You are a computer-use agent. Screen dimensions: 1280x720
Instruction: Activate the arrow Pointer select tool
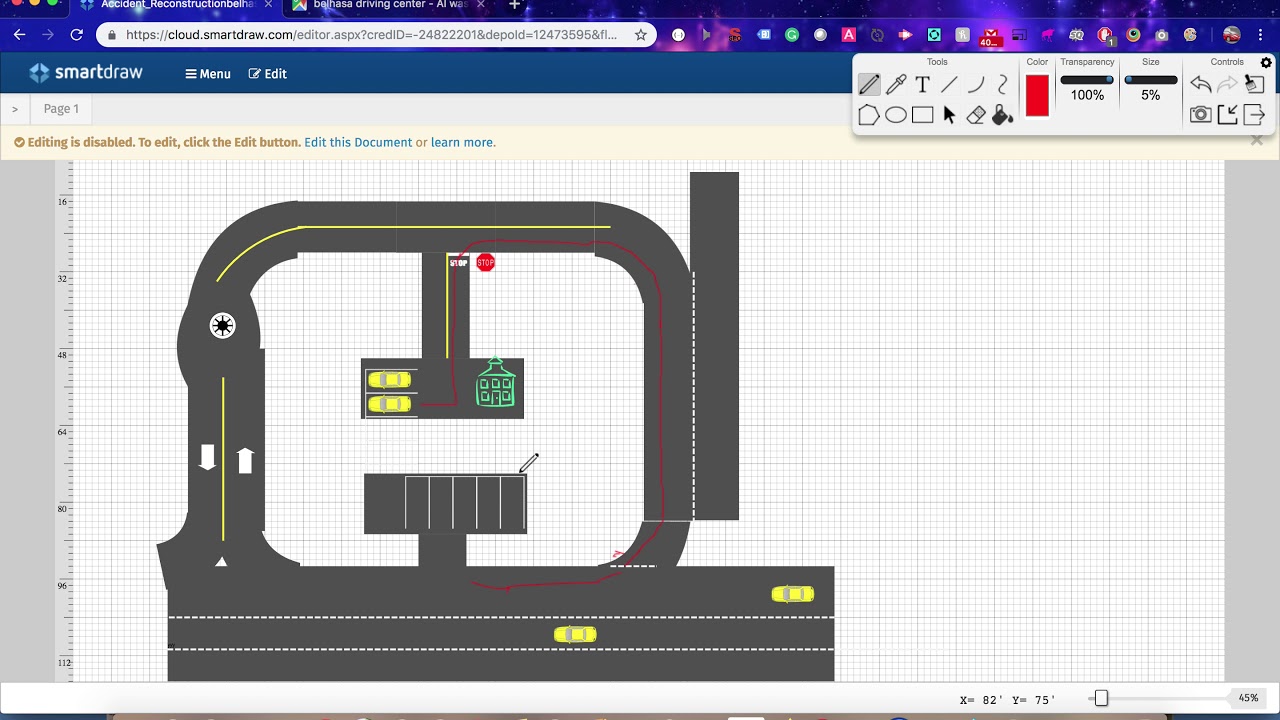(949, 115)
